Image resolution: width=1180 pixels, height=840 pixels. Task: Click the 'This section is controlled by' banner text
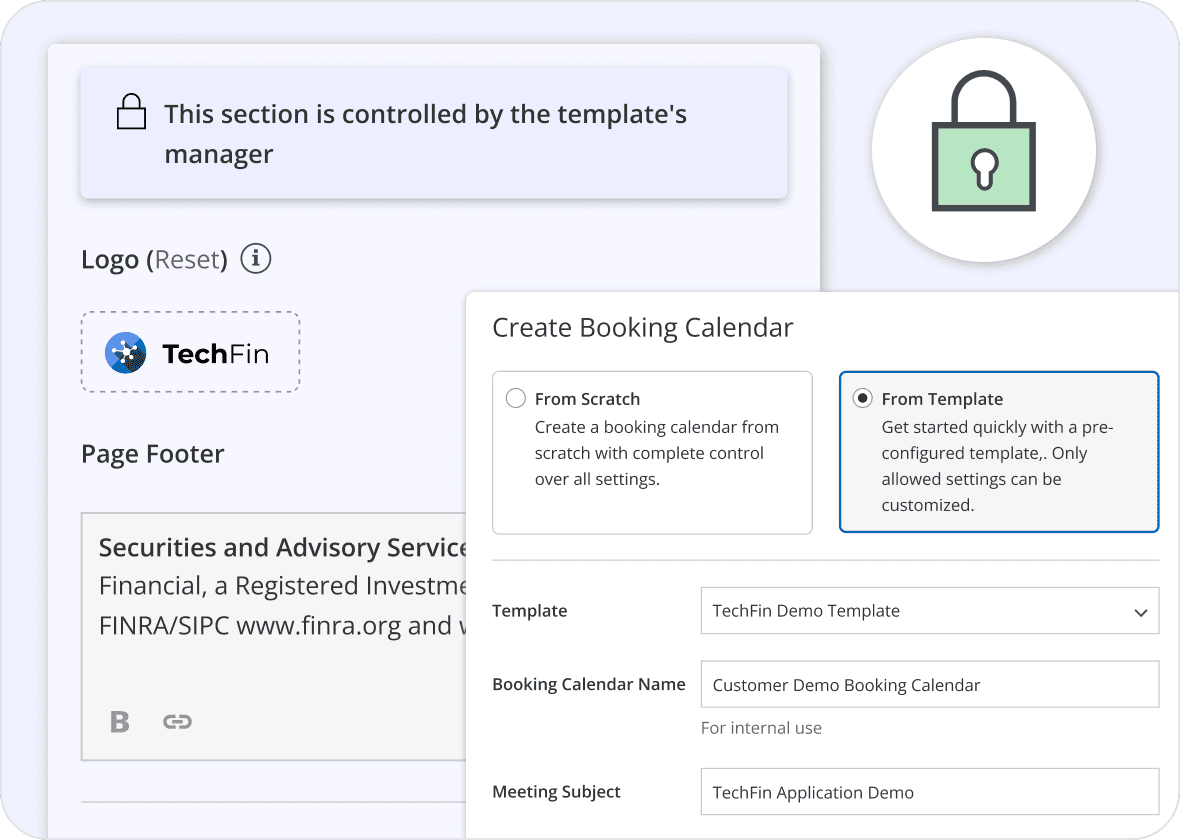(425, 134)
